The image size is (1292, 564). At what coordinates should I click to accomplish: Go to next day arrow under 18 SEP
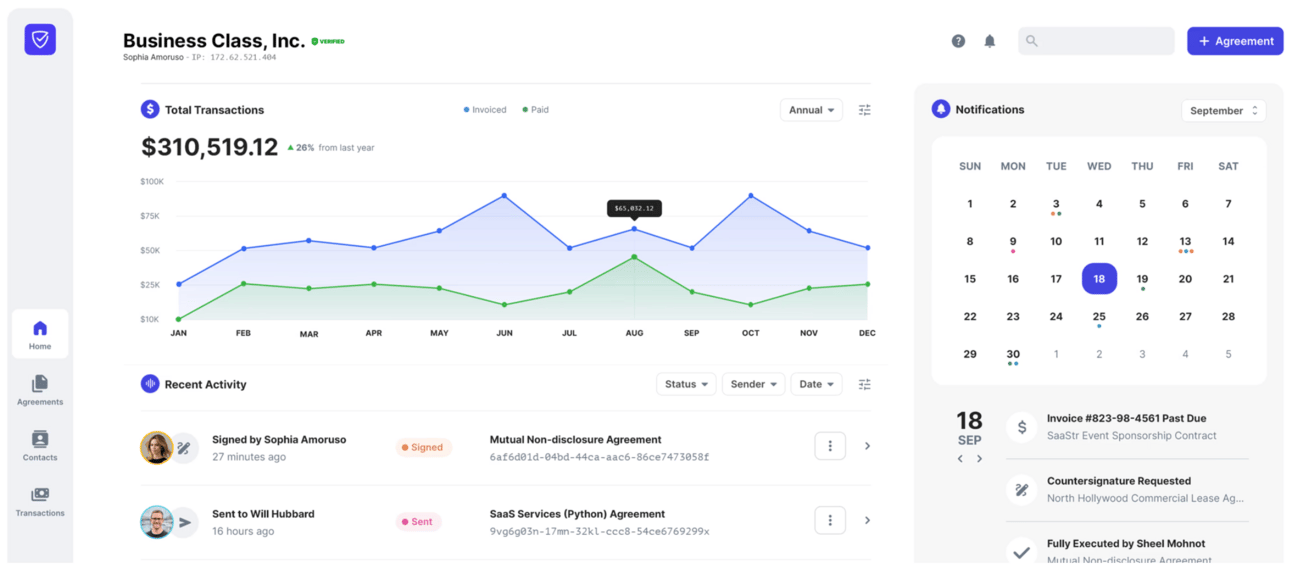coord(979,459)
